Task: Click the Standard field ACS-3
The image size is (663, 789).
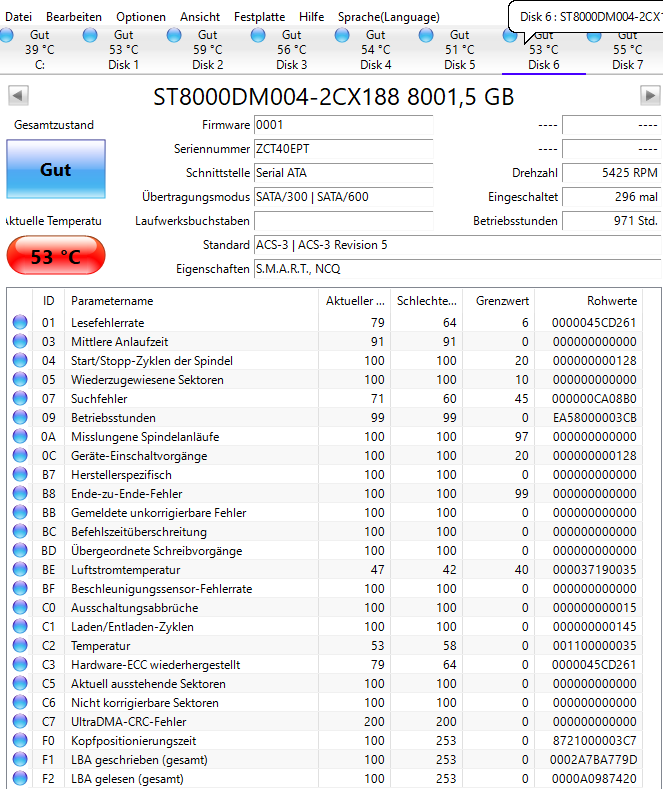Action: coord(457,245)
